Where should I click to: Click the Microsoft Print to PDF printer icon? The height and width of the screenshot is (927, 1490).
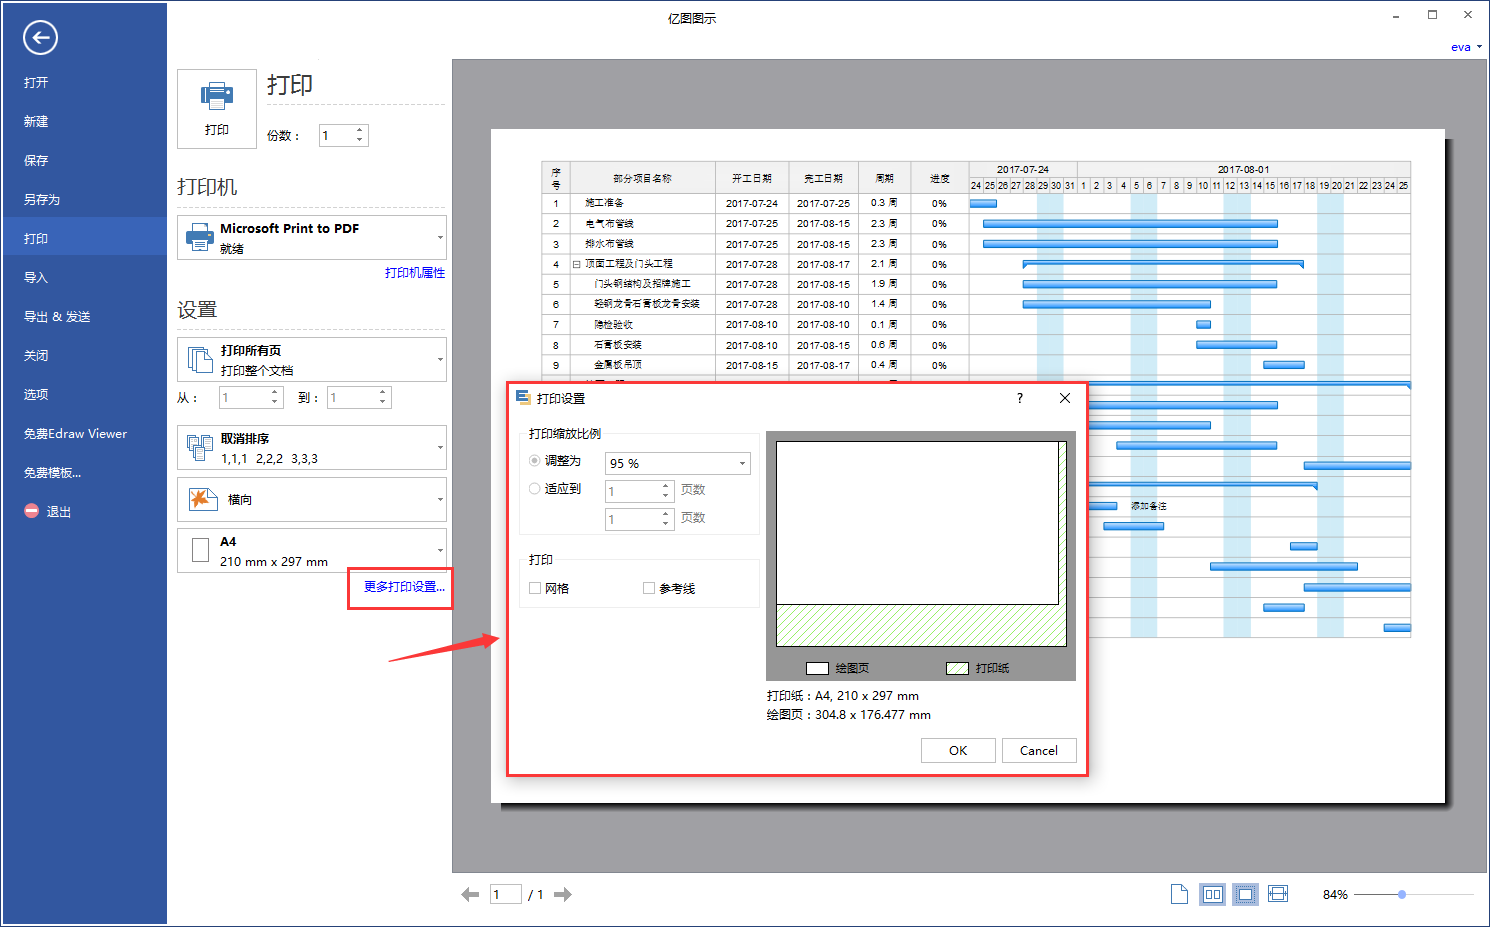coord(200,237)
